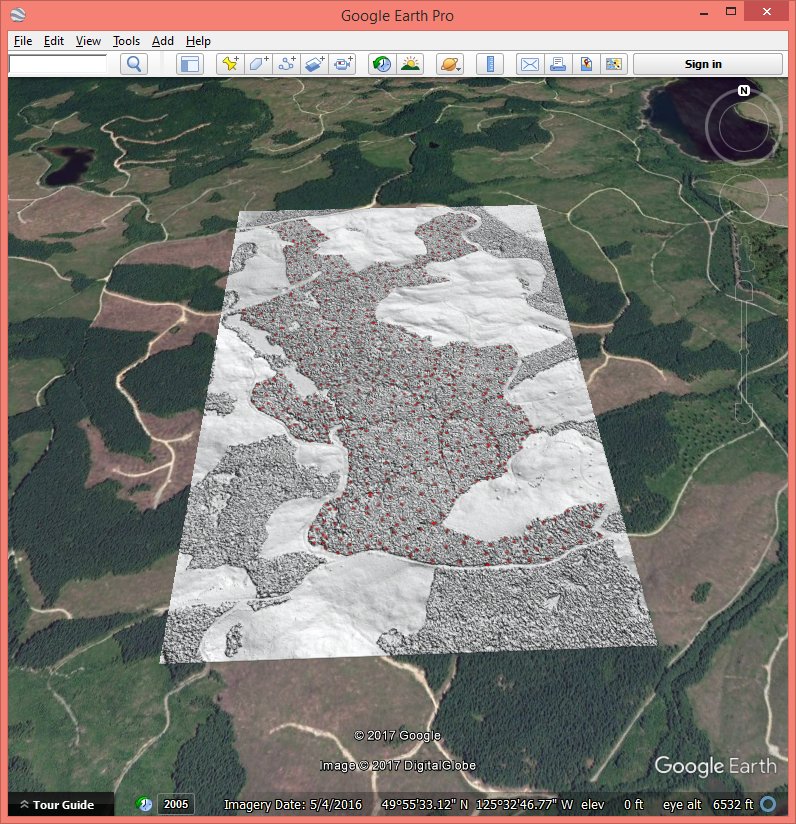Toggle the sidebar panel visibility
796x824 pixels.
point(189,64)
